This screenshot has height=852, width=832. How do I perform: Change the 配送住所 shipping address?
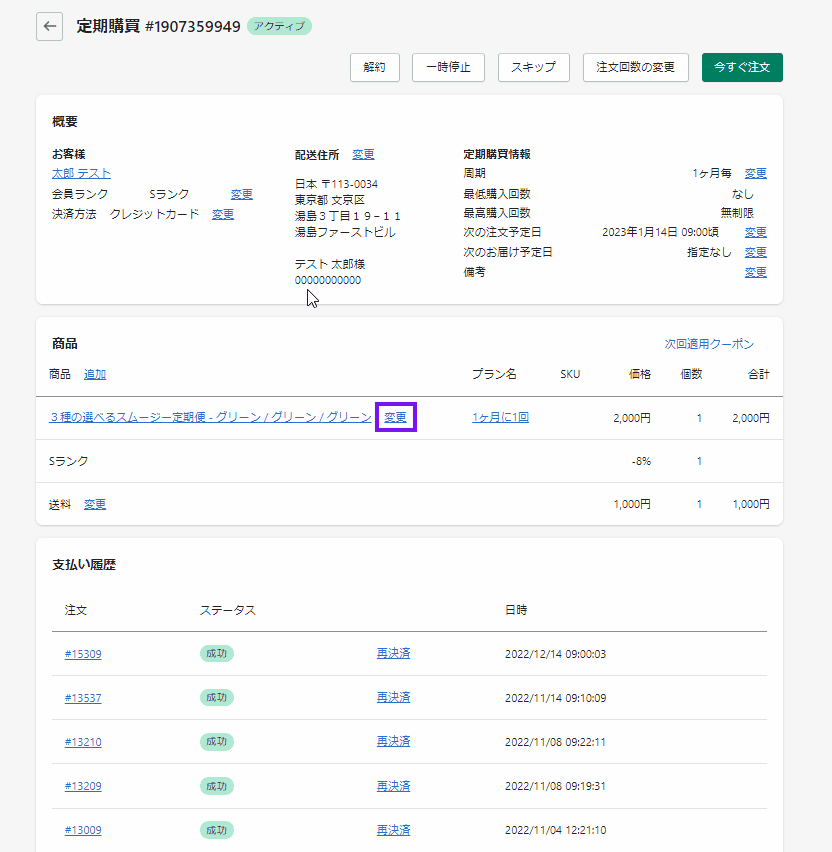363,154
